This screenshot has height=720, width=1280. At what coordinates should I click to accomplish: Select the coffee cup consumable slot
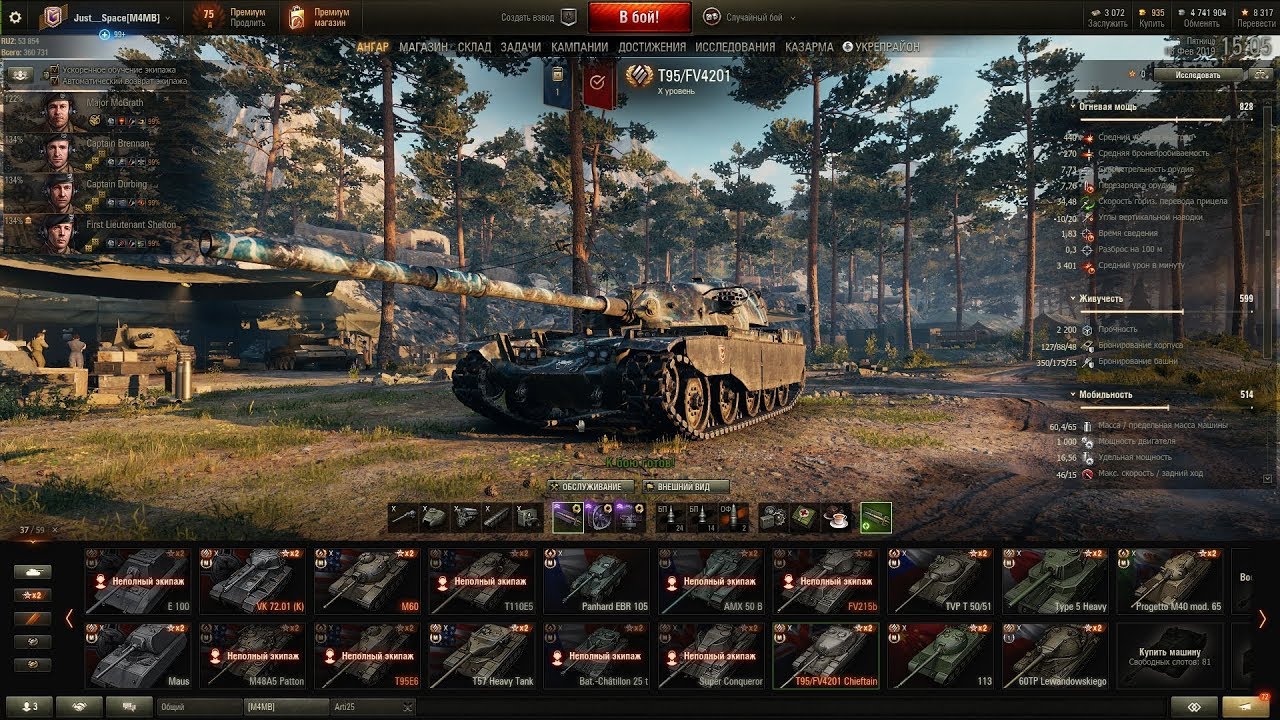[836, 517]
